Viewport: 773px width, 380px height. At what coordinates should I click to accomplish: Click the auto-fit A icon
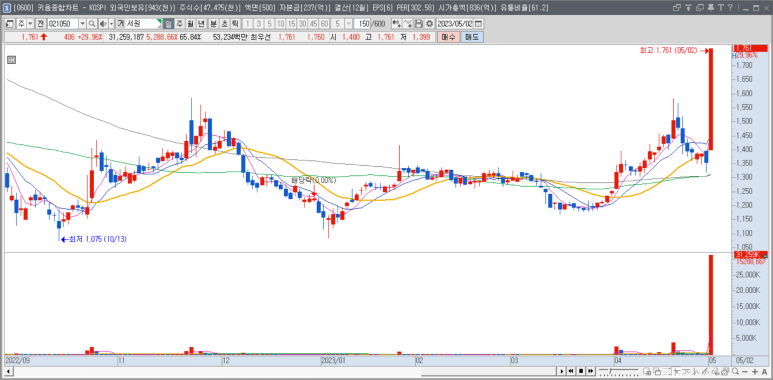tap(765, 371)
